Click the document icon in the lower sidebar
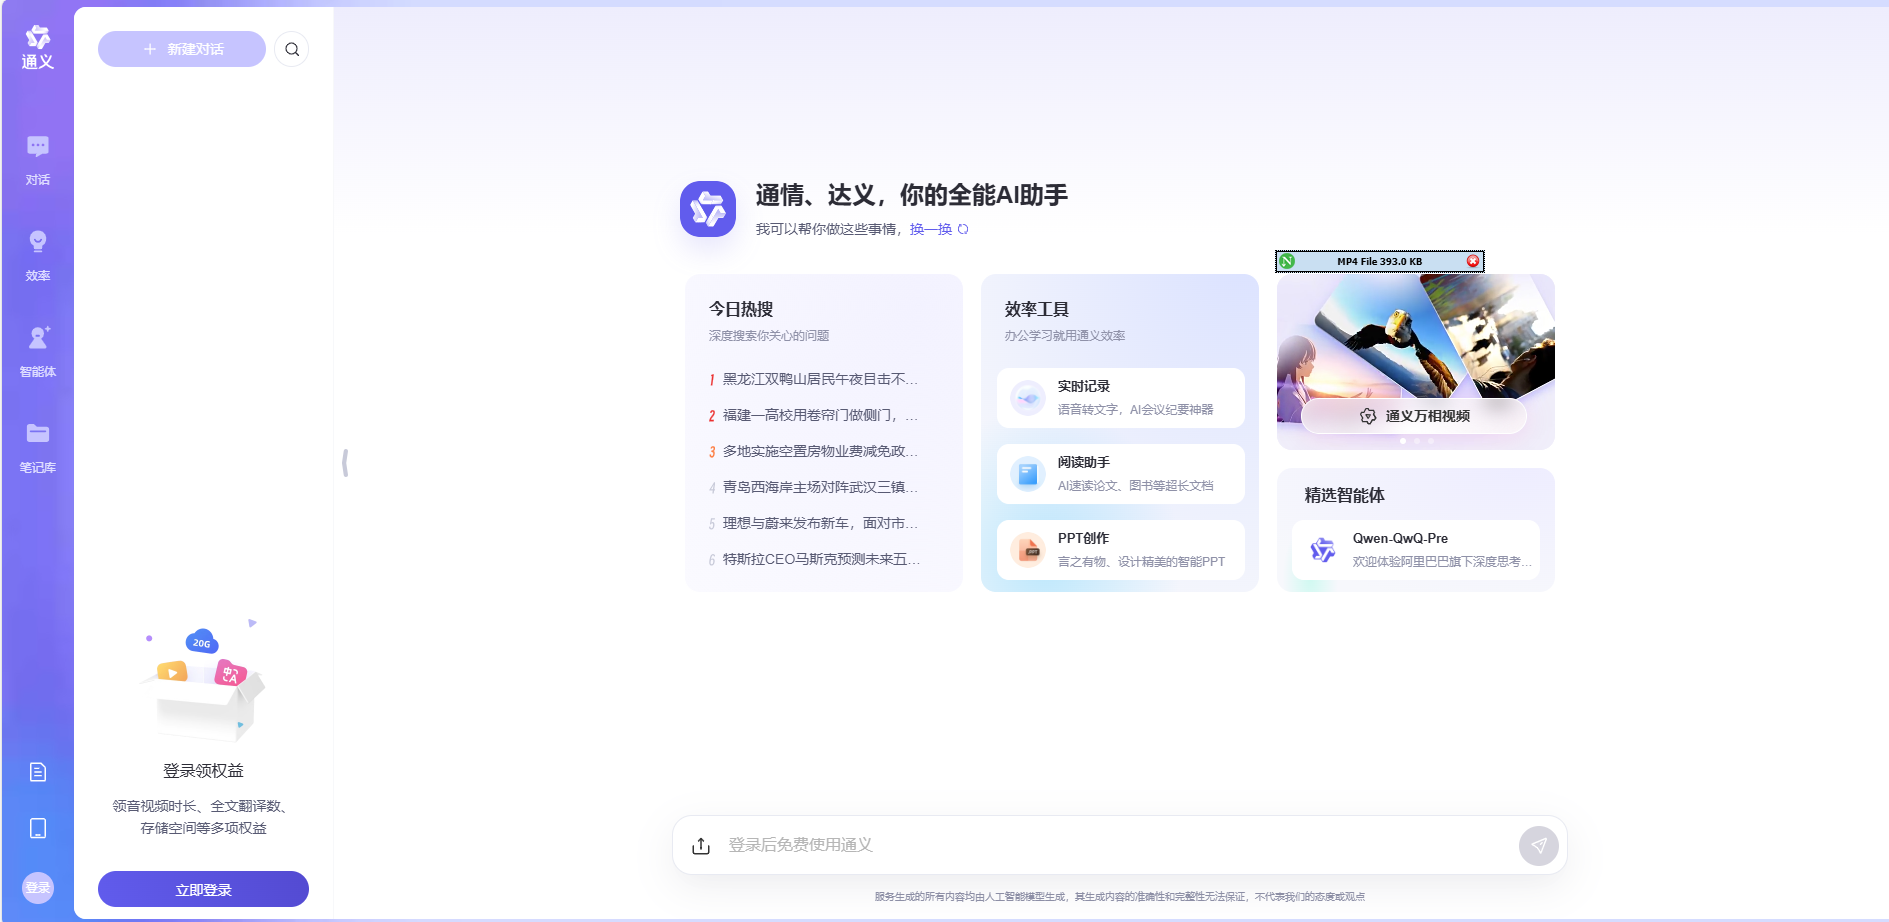1889x922 pixels. tap(38, 772)
